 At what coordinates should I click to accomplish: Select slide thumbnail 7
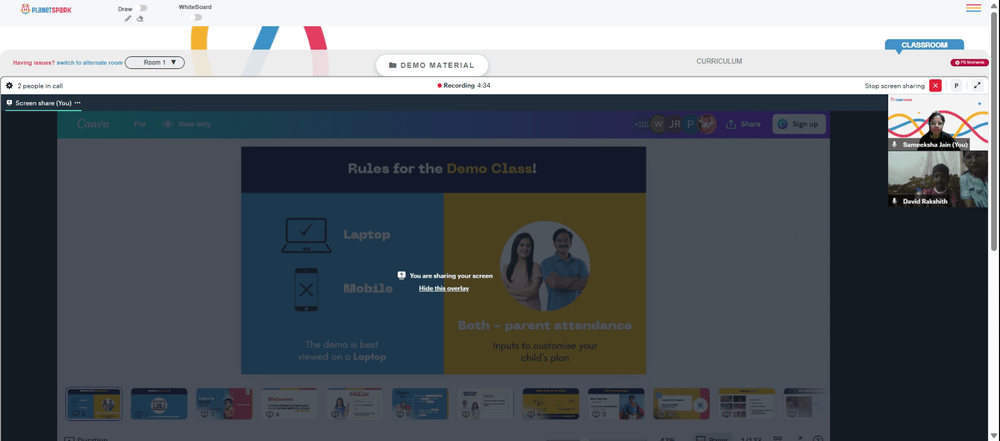click(485, 403)
